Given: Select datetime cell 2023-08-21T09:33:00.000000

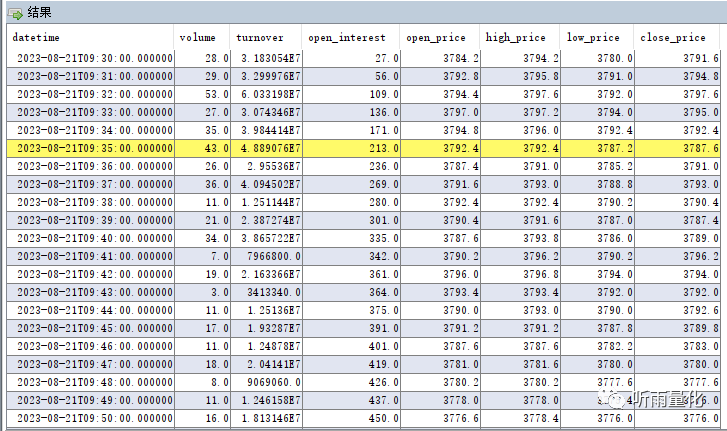Looking at the screenshot, I should (x=90, y=113).
